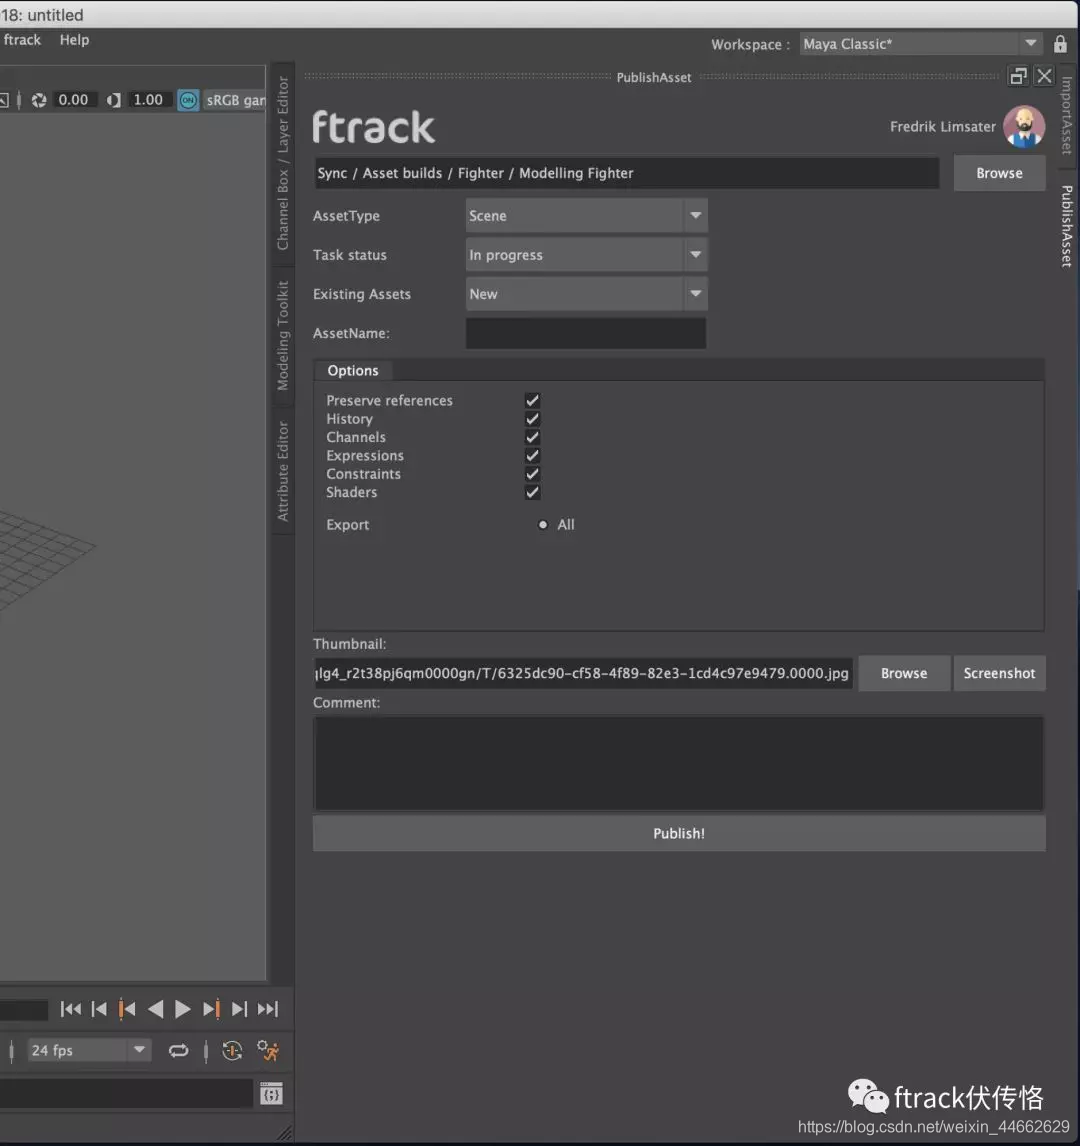Select the Export All radio button

[x=543, y=525]
